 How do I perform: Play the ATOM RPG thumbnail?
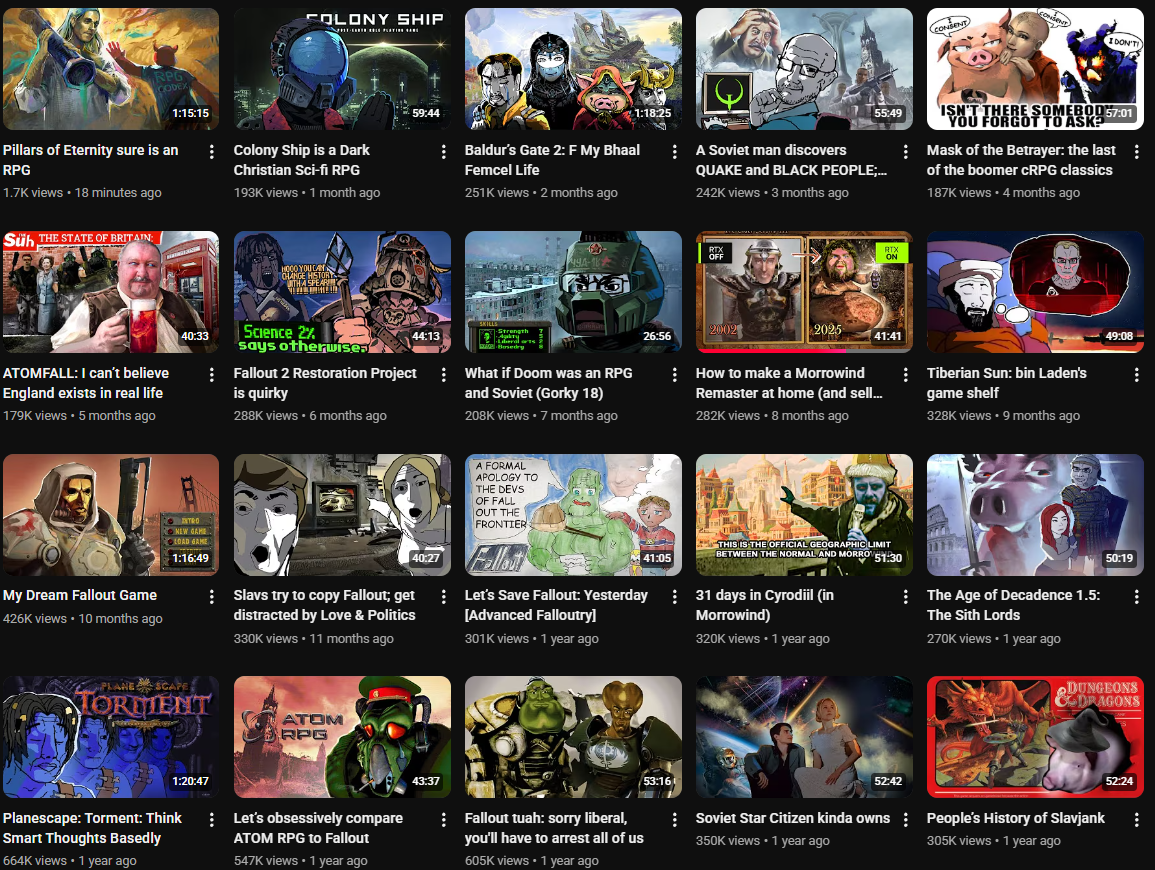pyautogui.click(x=342, y=737)
